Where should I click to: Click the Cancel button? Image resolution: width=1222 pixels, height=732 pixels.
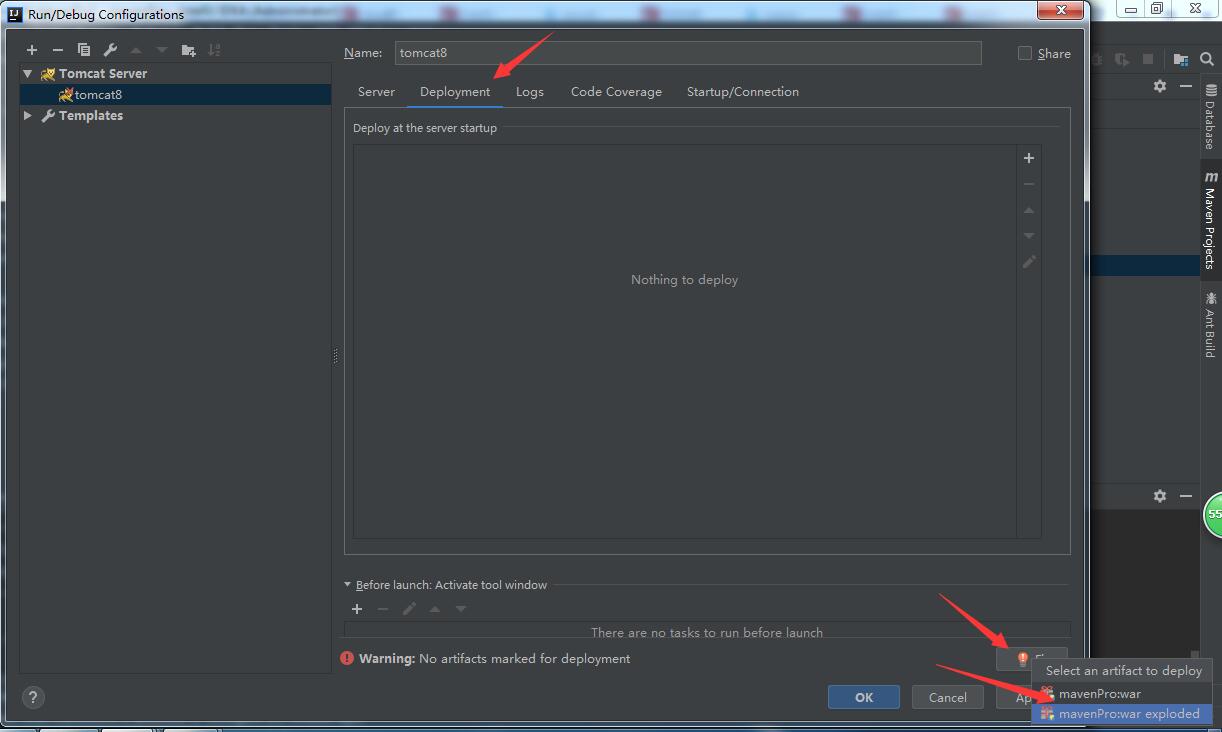click(x=947, y=697)
